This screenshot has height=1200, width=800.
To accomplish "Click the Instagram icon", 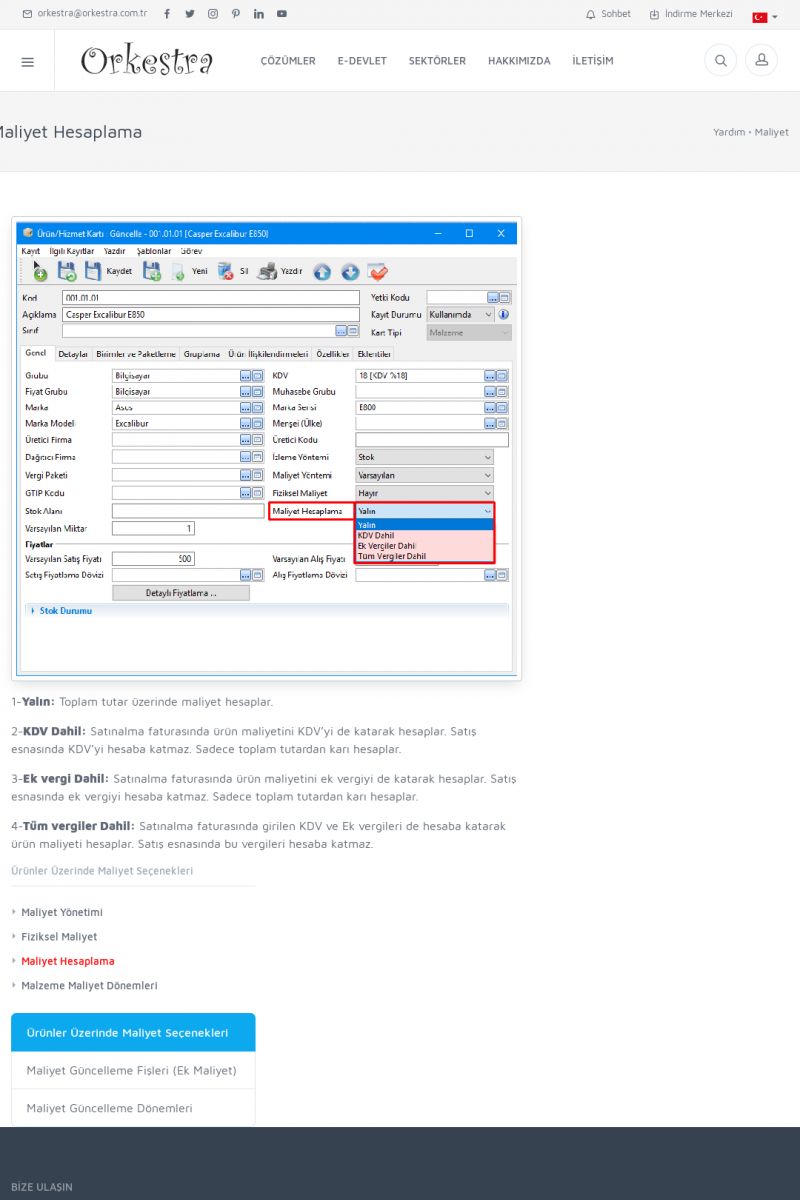I will point(213,14).
